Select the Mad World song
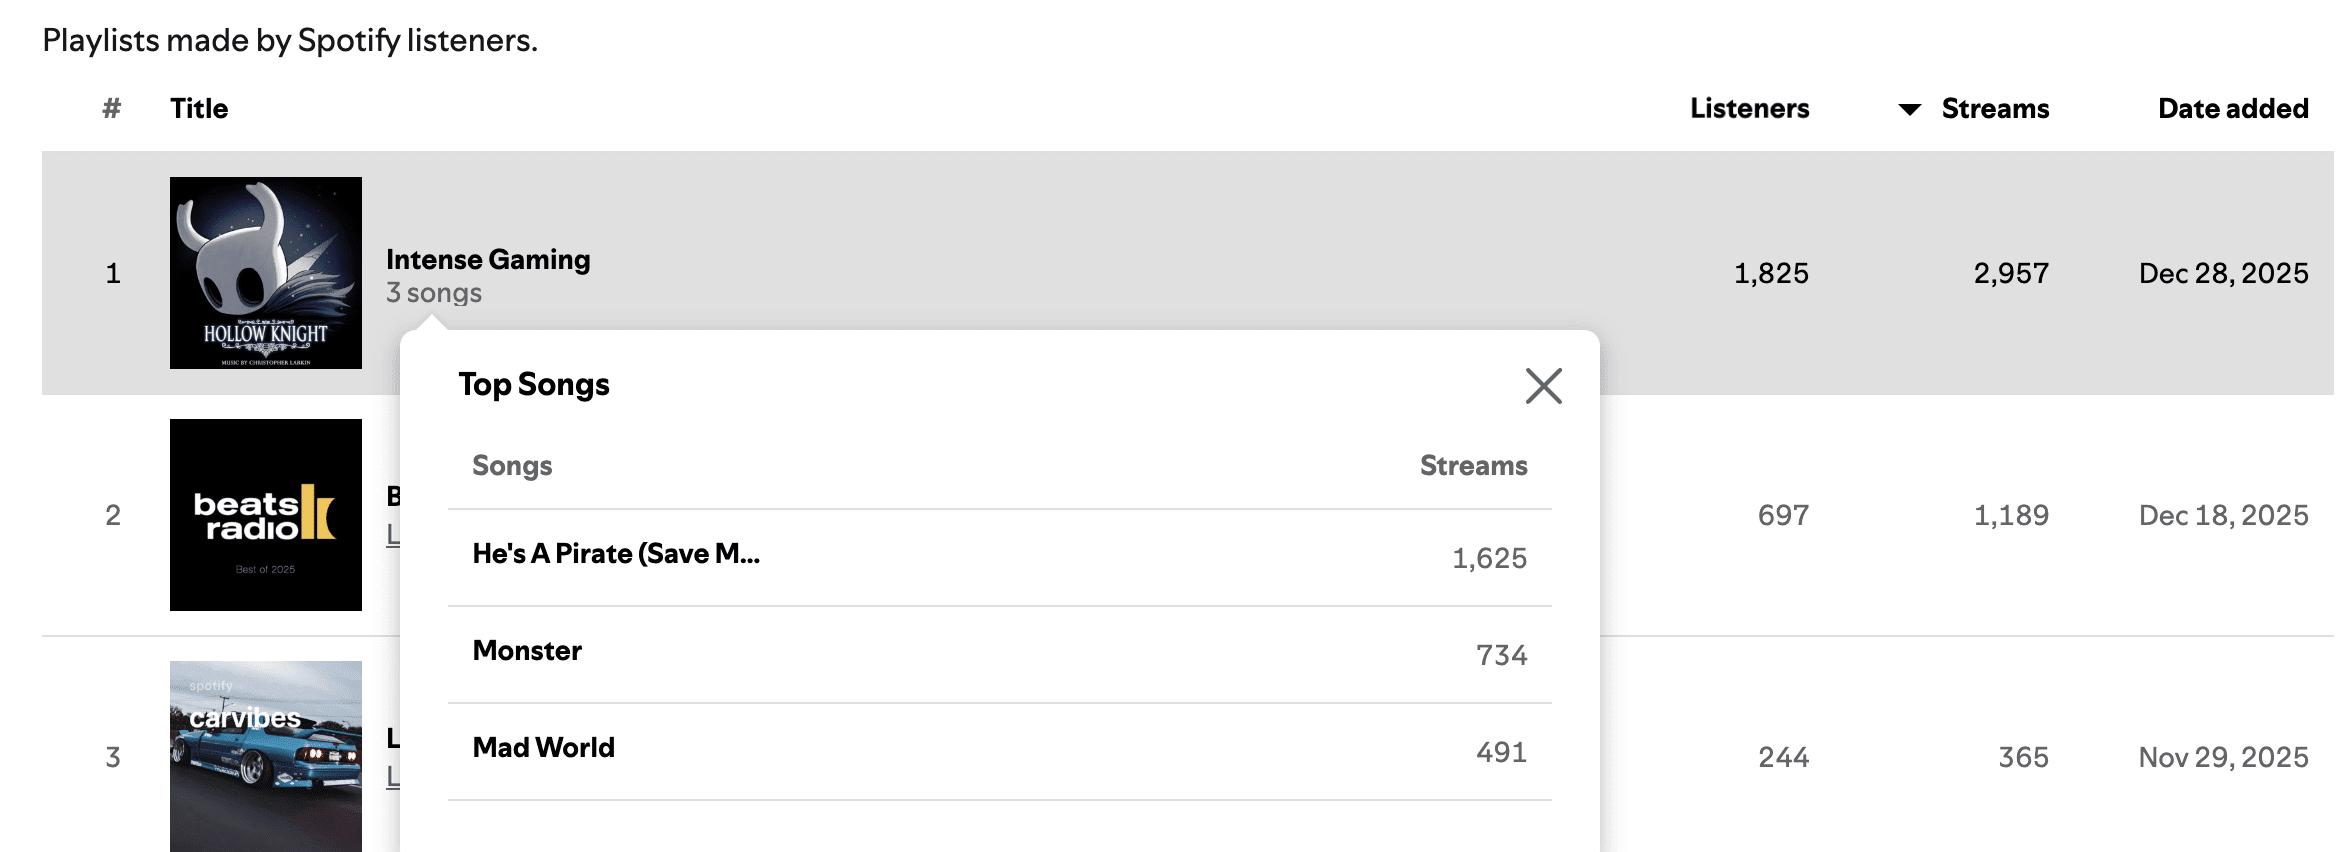Viewport: 2350px width, 852px height. 543,748
